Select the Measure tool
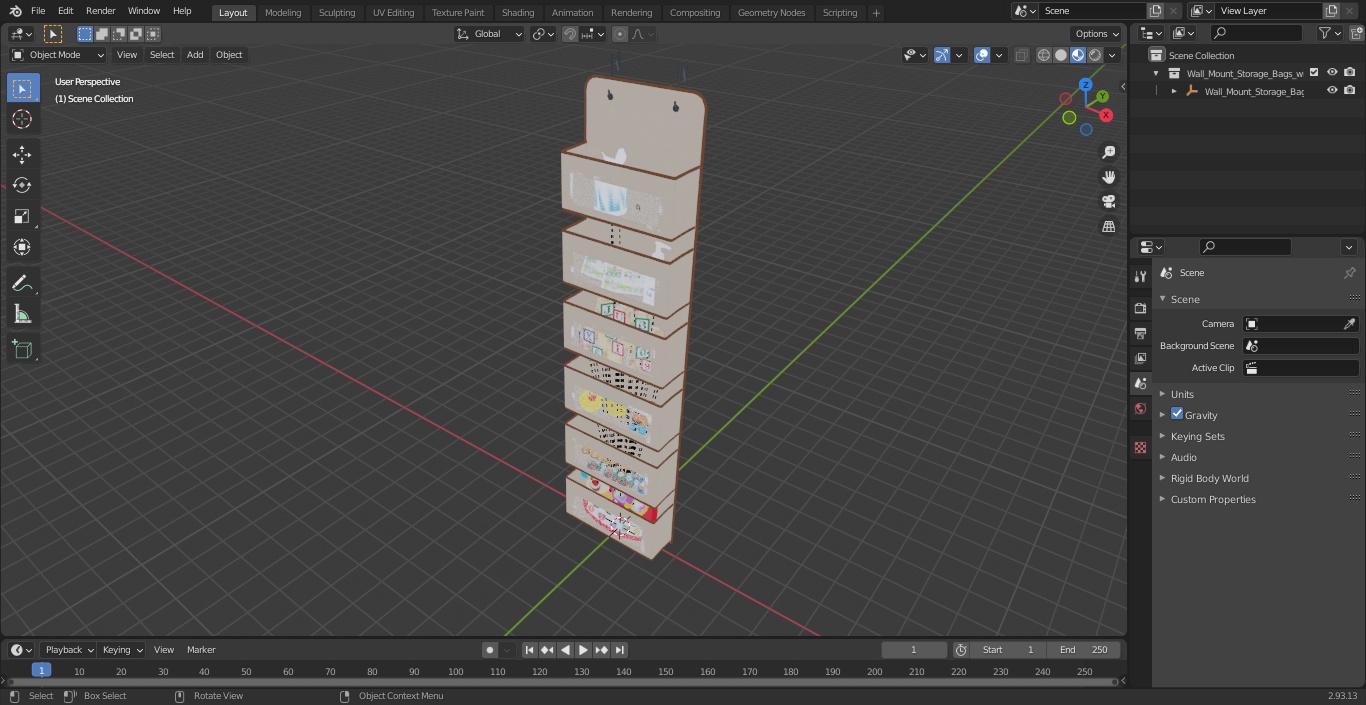This screenshot has height=705, width=1366. pos(22,315)
